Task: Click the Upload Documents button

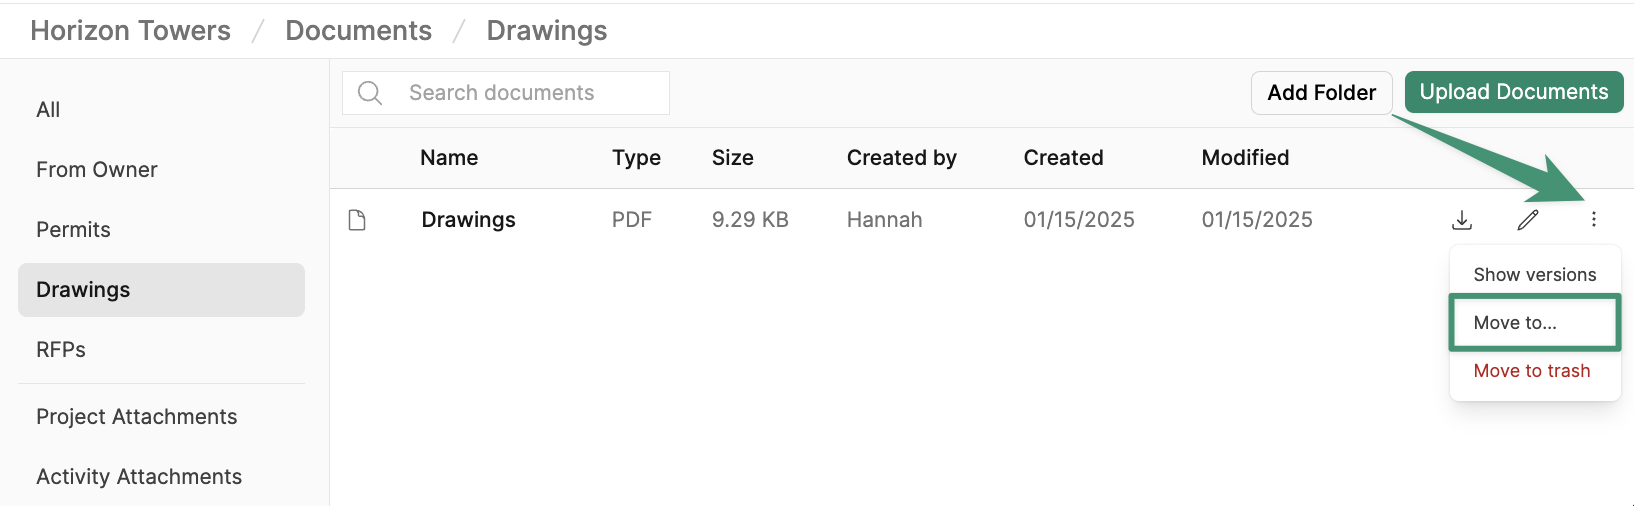Action: pos(1514,92)
